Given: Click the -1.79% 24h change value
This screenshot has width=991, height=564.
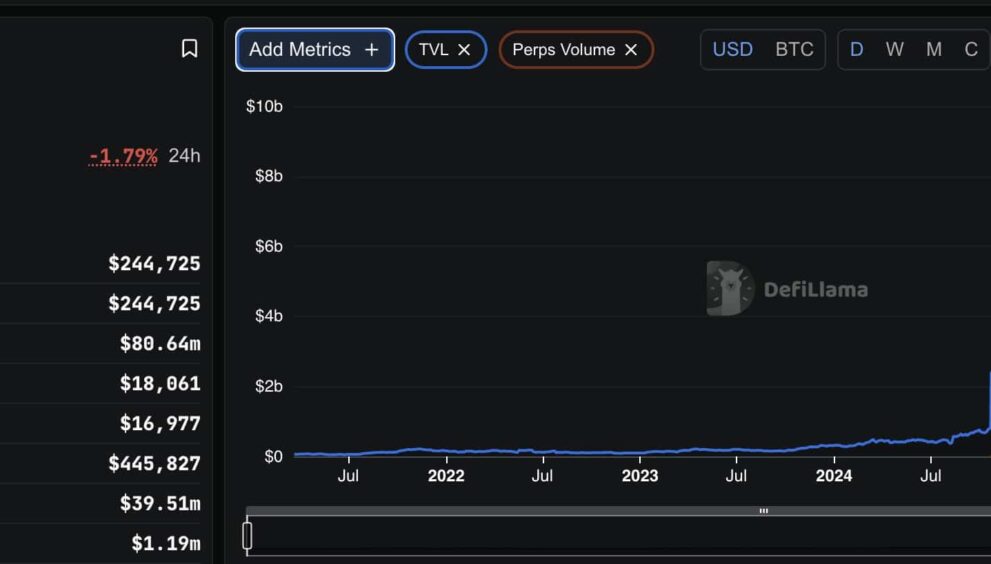Looking at the screenshot, I should 123,156.
